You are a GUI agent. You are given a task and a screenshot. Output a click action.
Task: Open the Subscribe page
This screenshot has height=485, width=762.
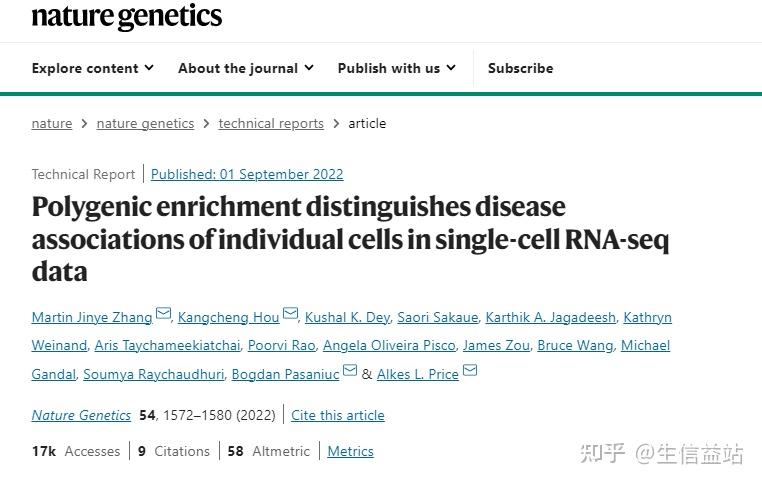[520, 68]
